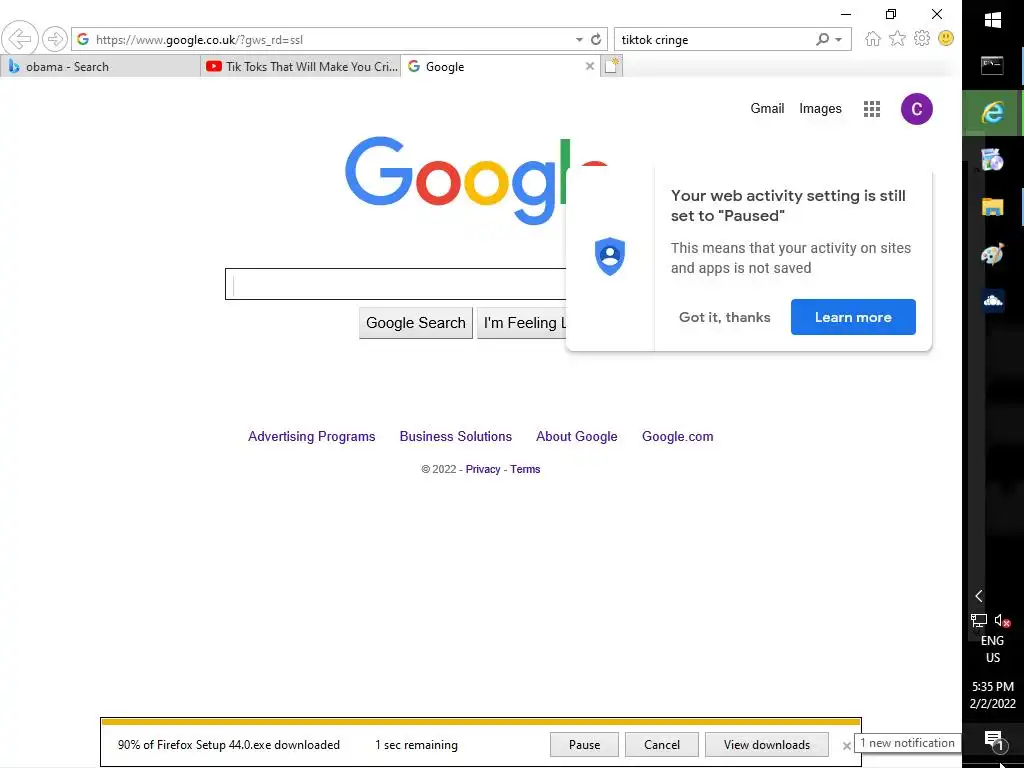This screenshot has height=768, width=1024.
Task: Click the network status tray icon
Action: (978, 620)
